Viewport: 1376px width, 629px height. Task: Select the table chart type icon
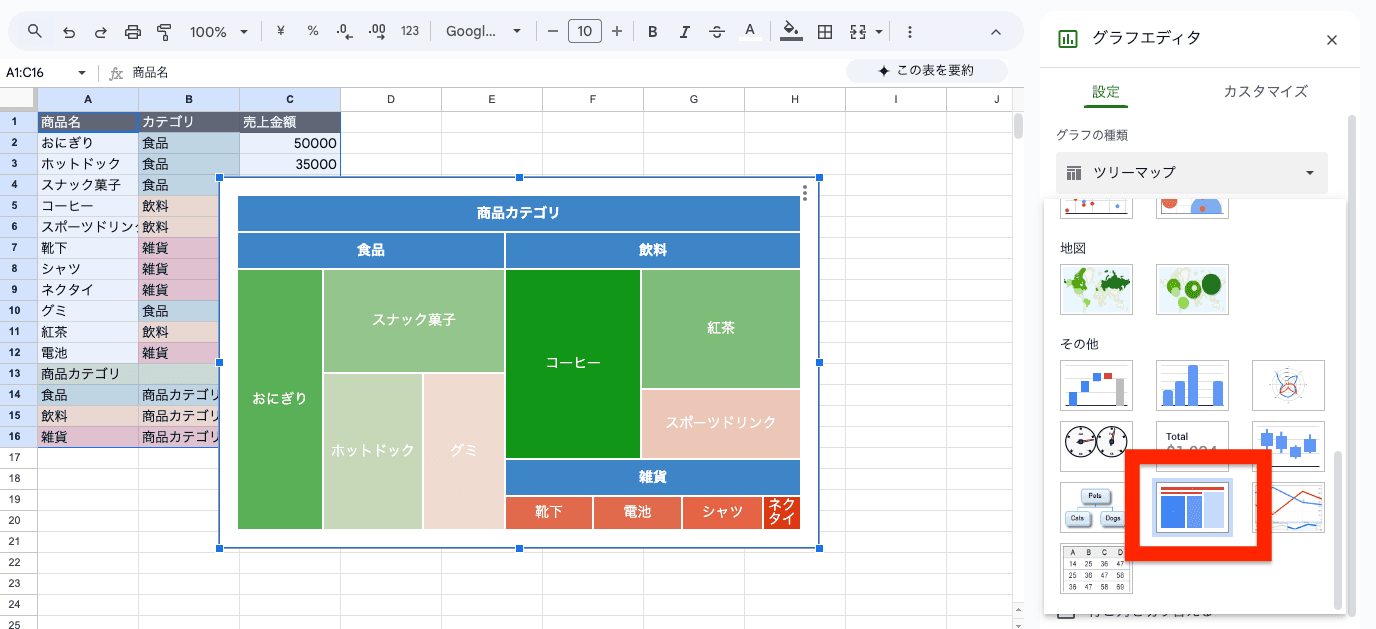click(1096, 568)
